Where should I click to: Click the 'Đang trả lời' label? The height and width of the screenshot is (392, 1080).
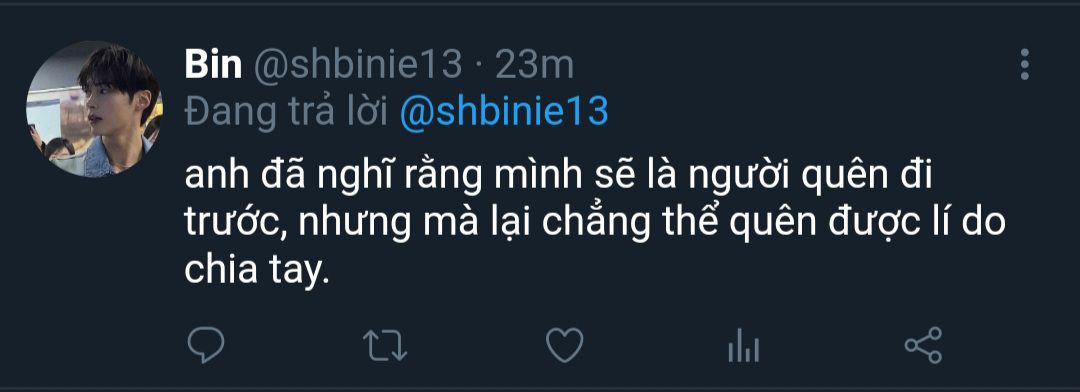coord(287,111)
